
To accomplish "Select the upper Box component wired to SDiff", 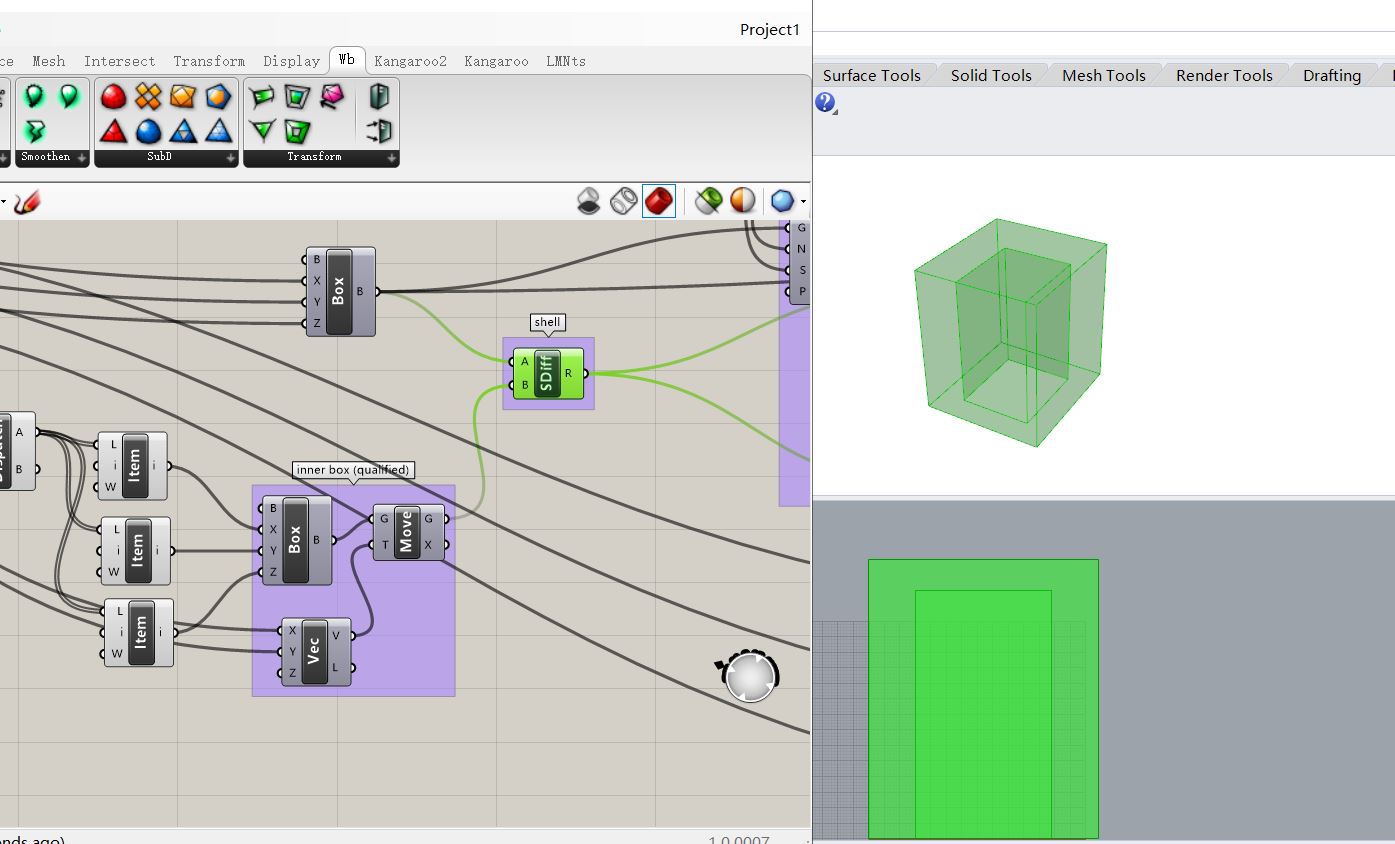I will 339,292.
